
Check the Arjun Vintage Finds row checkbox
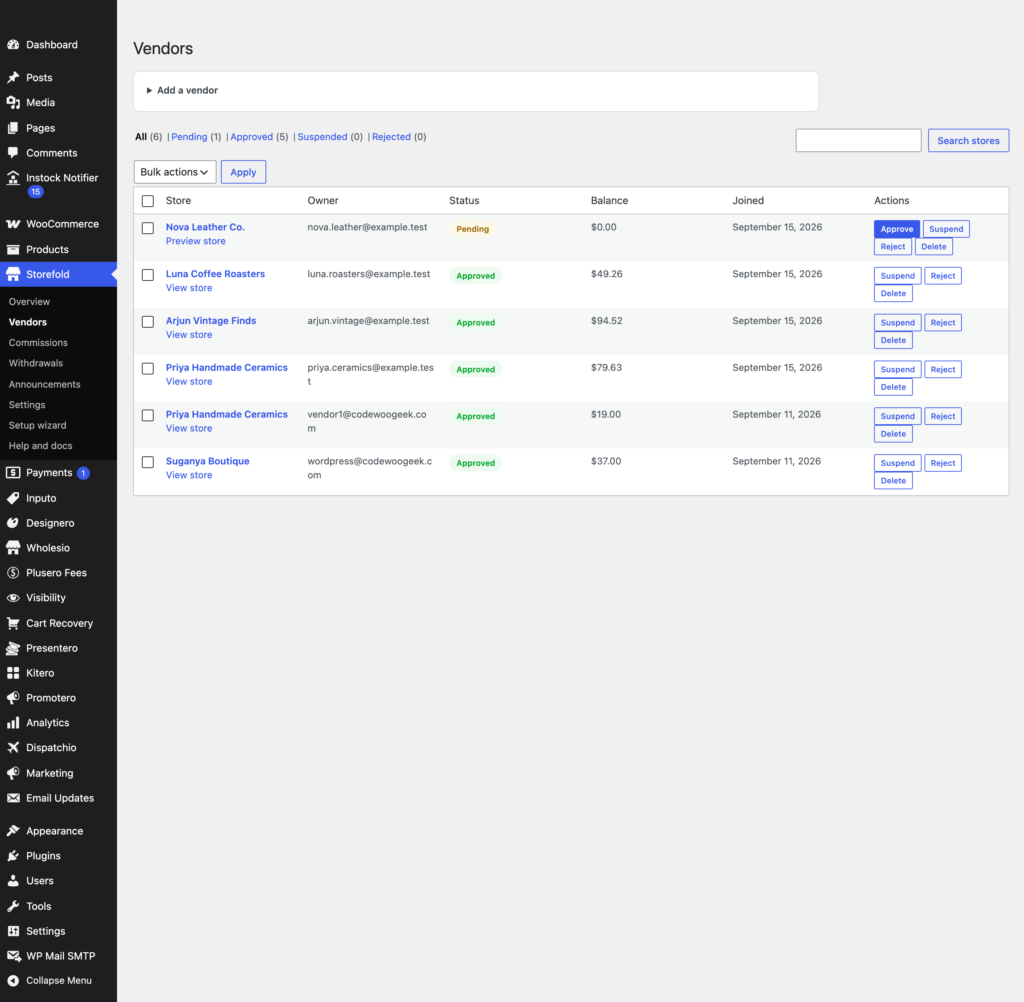click(148, 322)
